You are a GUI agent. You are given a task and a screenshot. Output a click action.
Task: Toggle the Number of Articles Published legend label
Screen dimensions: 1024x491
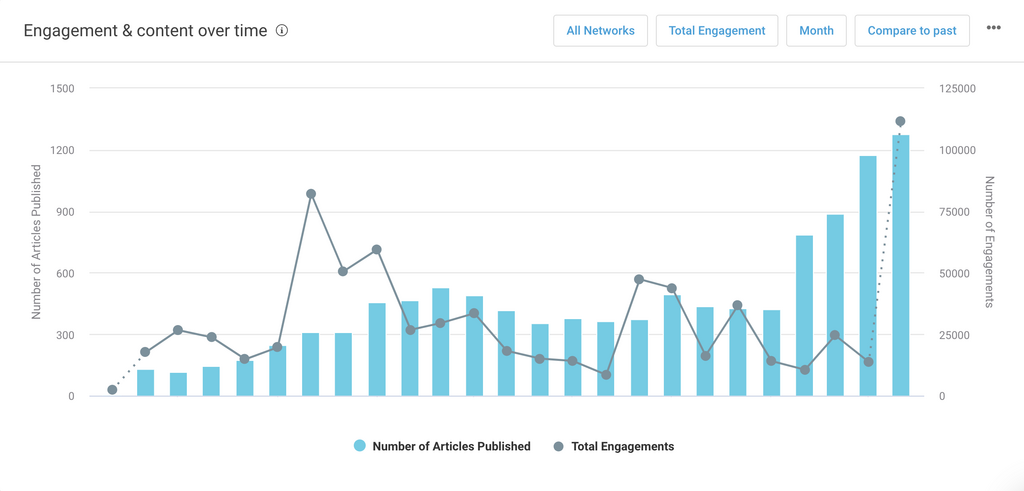point(451,447)
